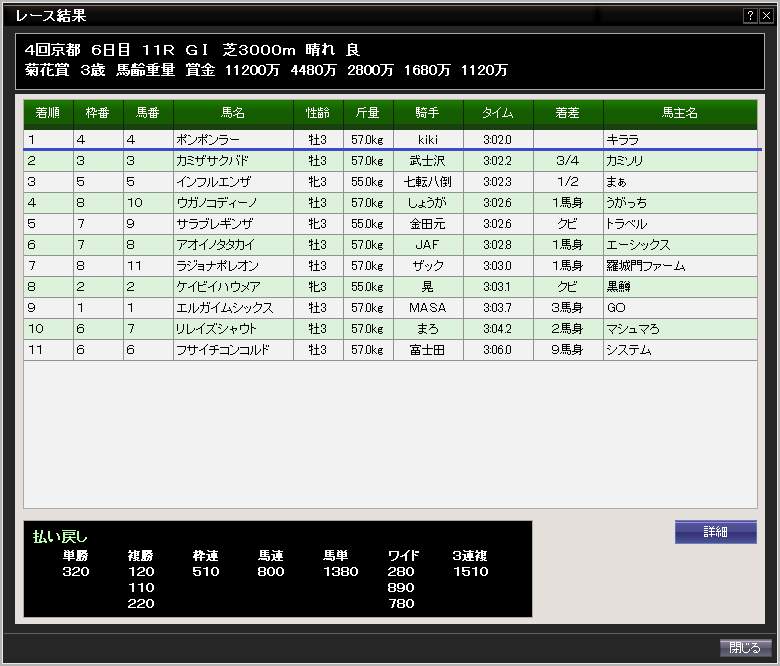
Task: Click owner name マシュマろ
Action: point(633,329)
